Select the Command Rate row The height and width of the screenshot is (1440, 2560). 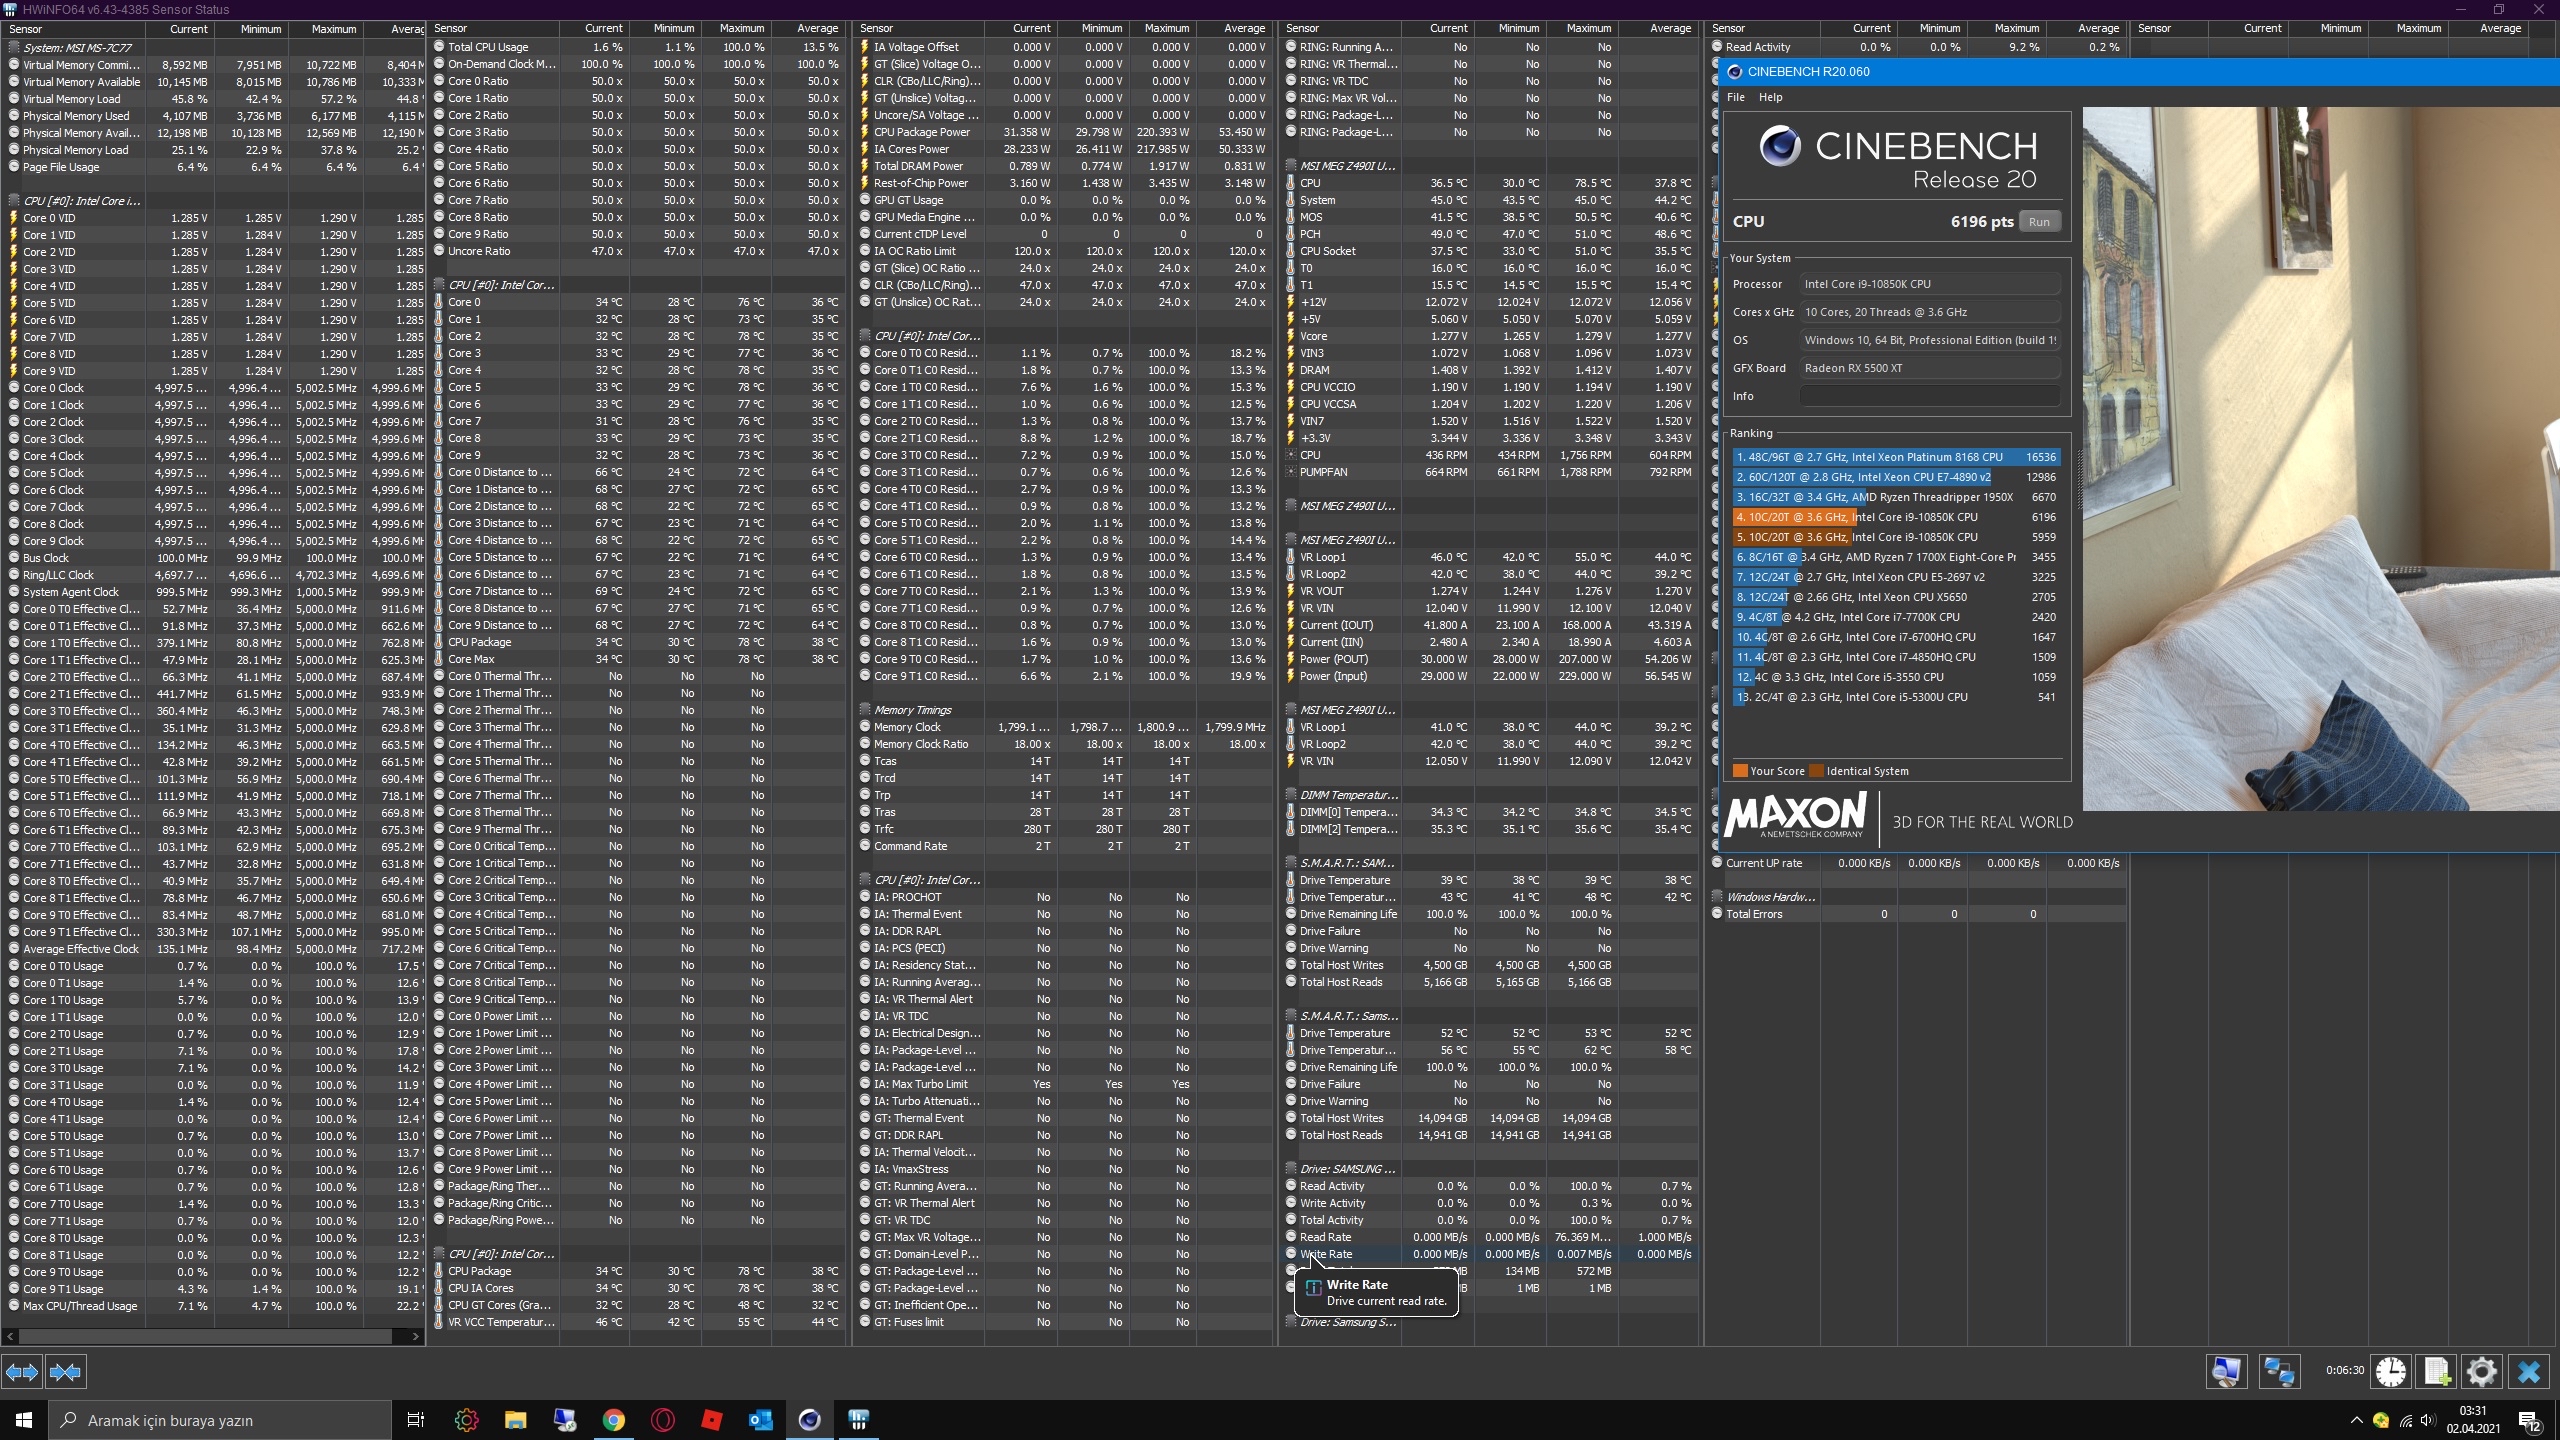click(1064, 846)
